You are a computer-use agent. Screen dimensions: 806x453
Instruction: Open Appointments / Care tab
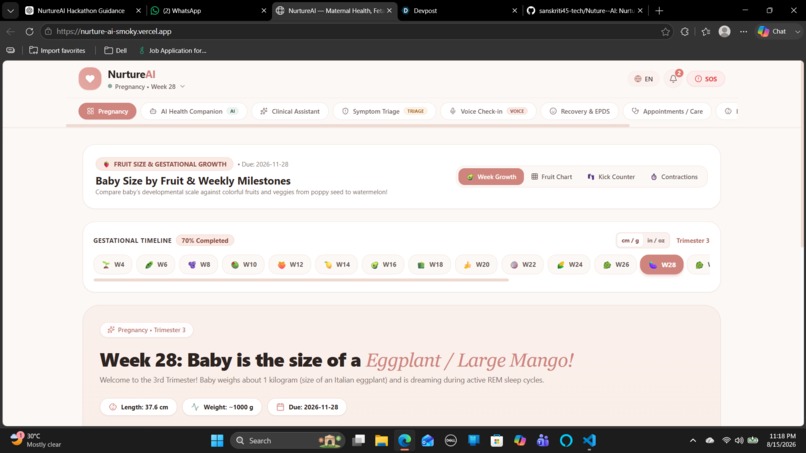point(667,111)
